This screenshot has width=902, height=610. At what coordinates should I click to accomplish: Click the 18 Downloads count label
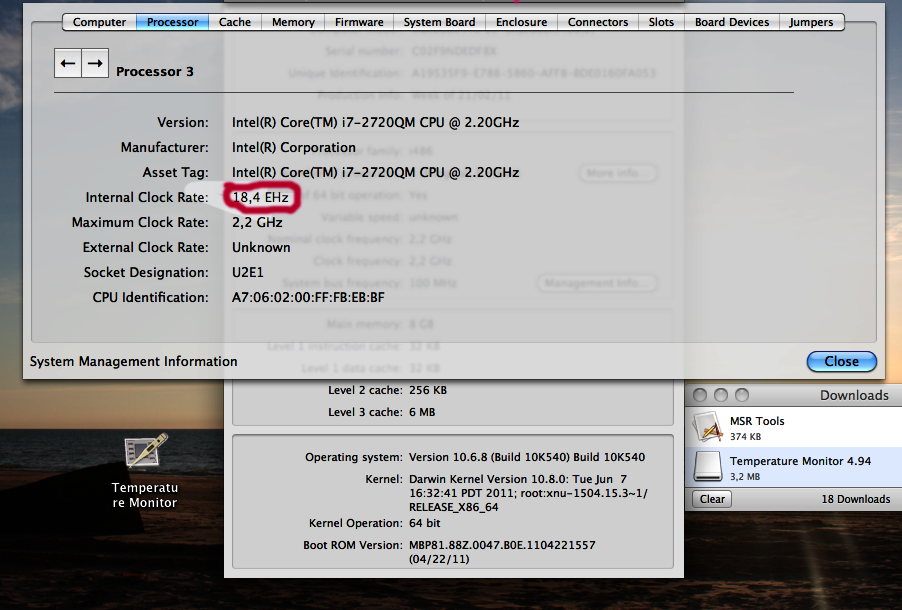tap(855, 499)
